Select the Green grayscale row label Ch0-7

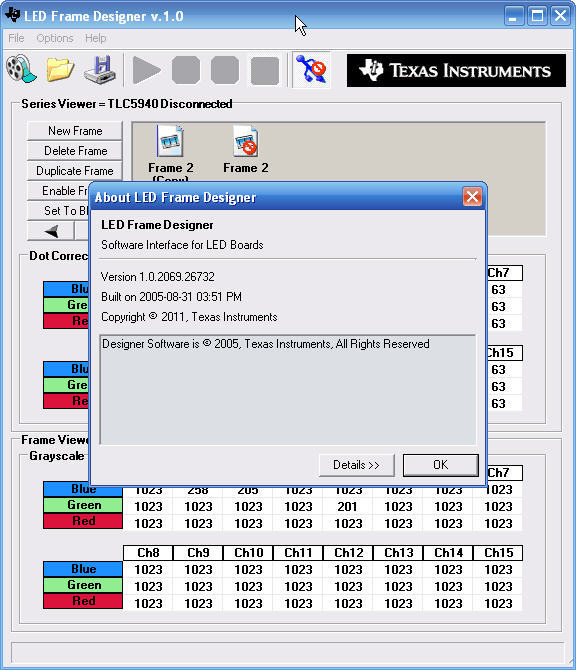83,505
